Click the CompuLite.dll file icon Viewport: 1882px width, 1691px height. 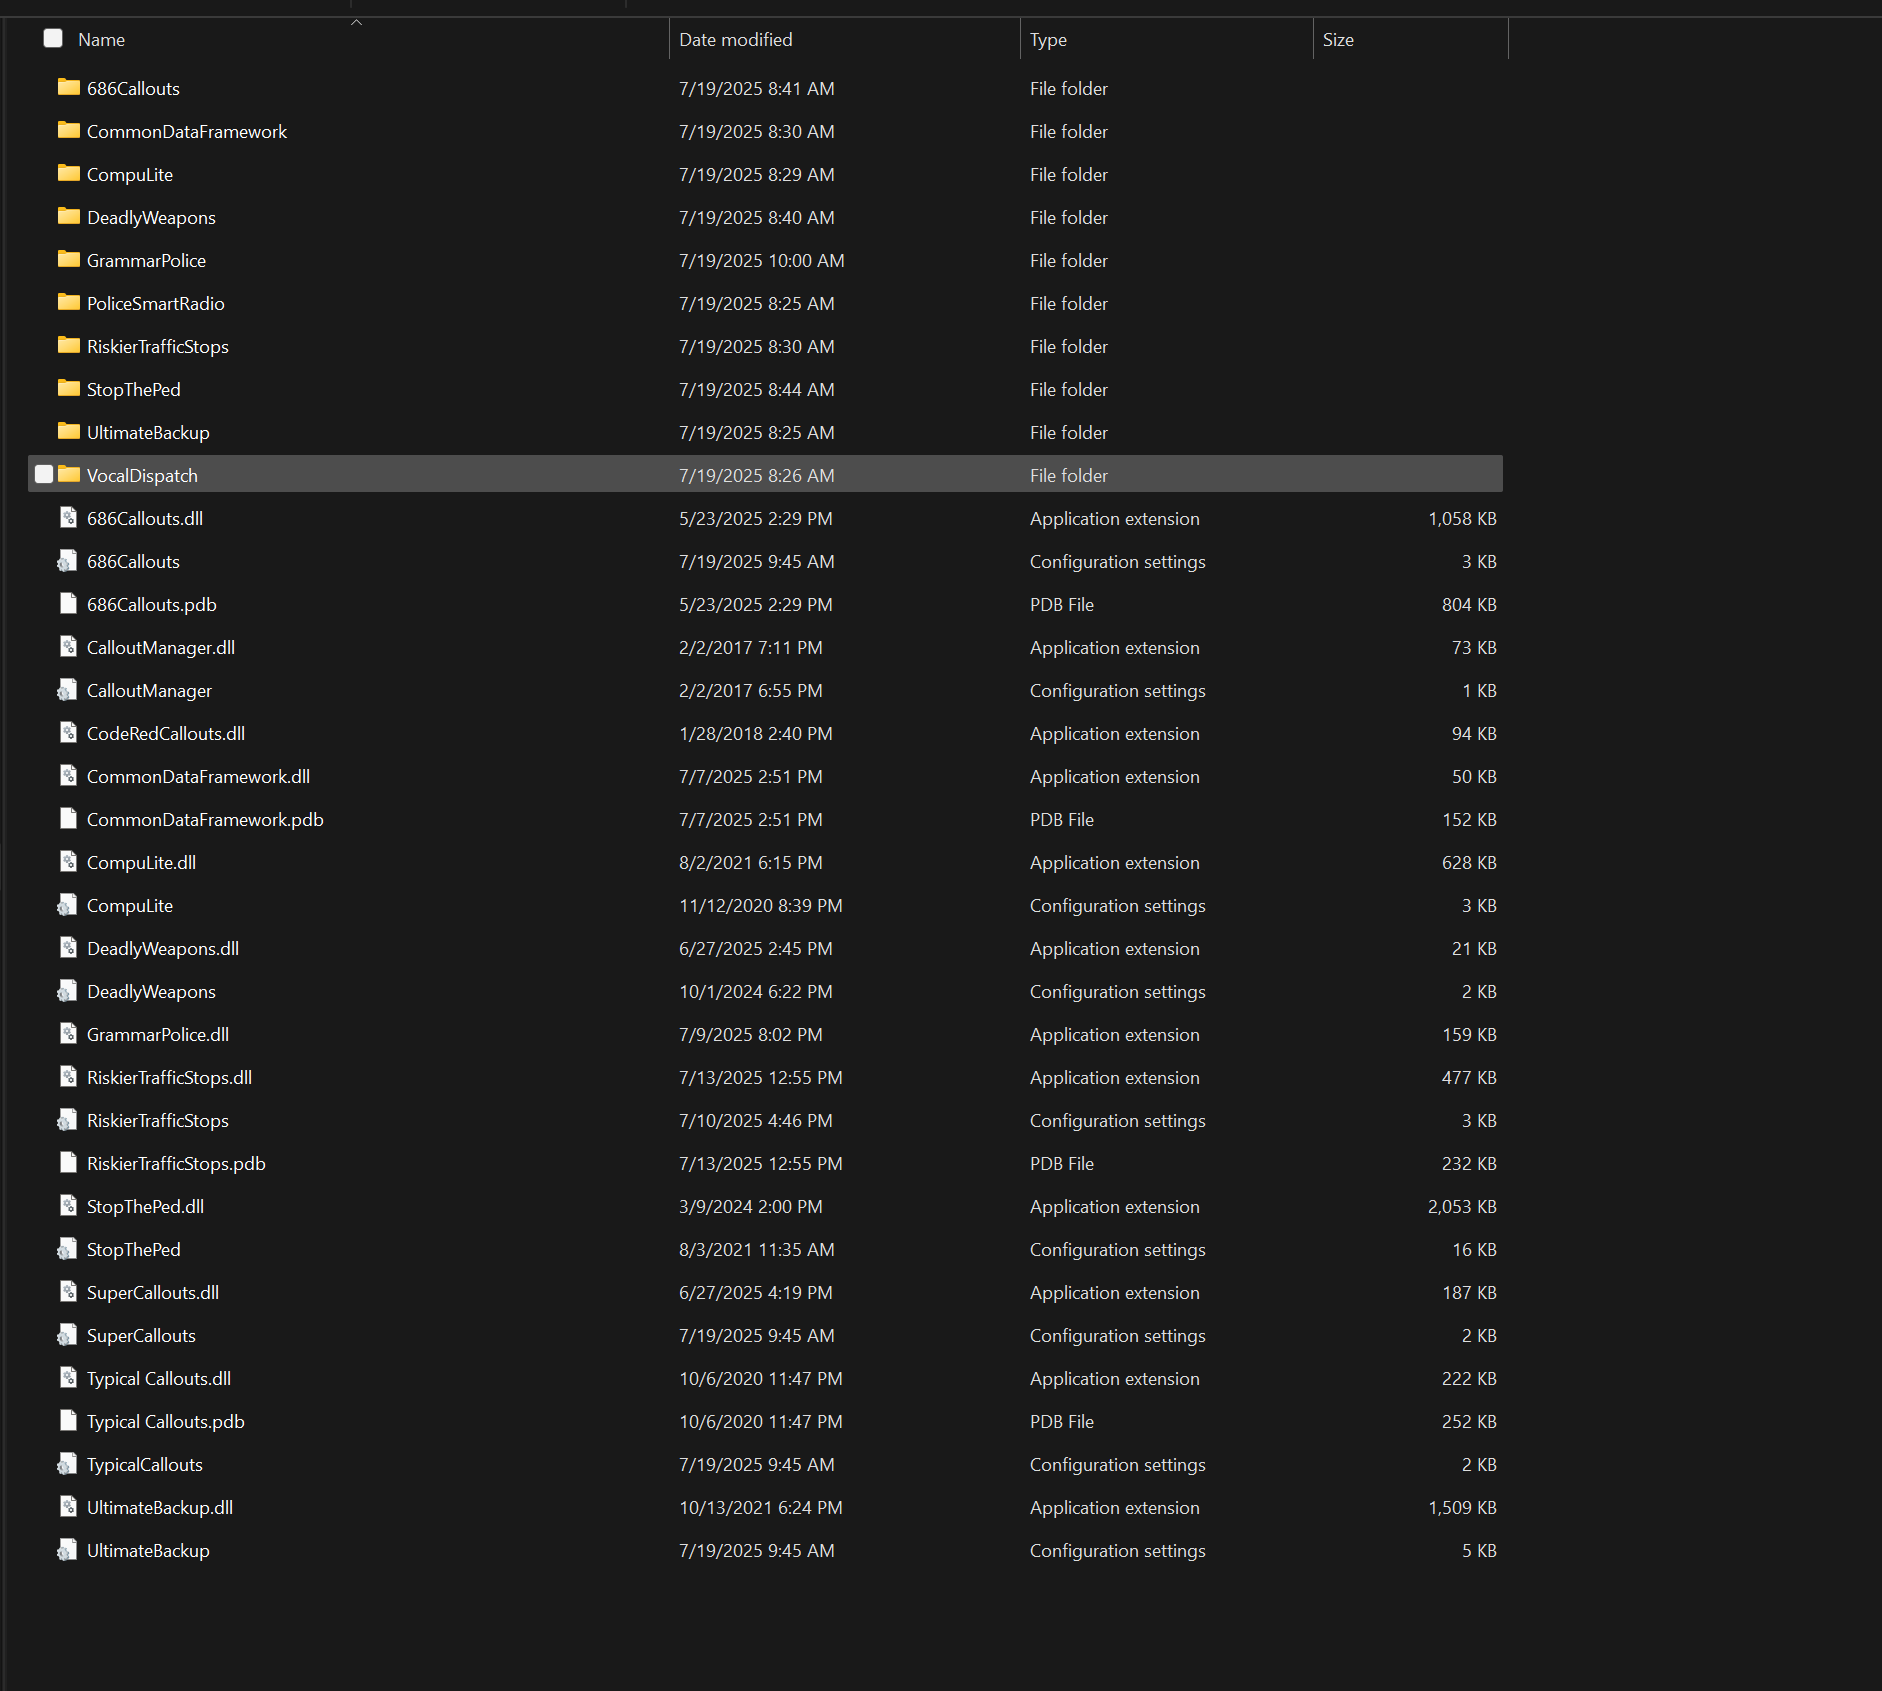tap(68, 861)
